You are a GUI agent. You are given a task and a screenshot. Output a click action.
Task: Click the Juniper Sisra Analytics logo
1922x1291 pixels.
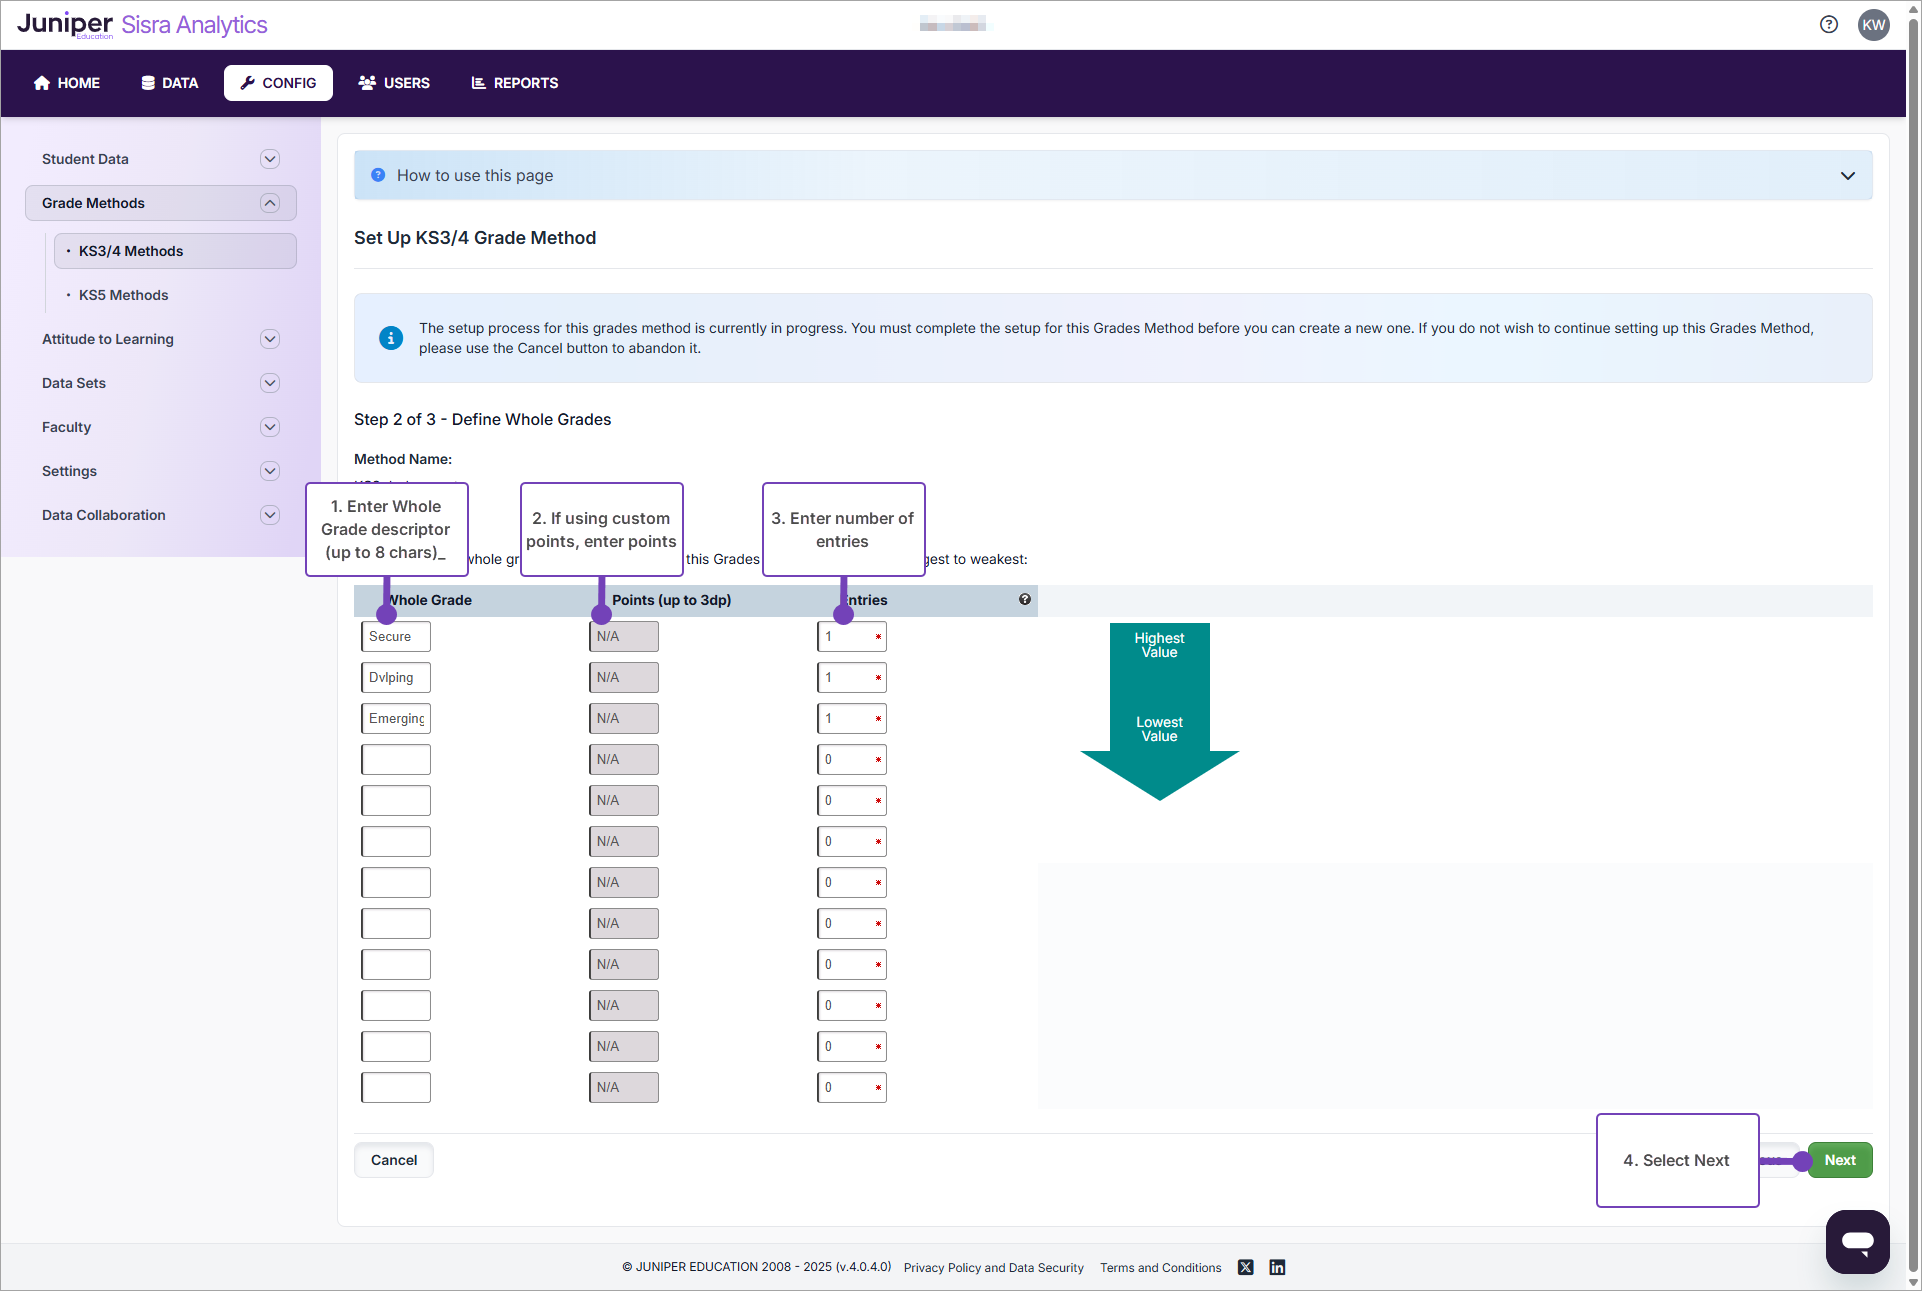142,25
